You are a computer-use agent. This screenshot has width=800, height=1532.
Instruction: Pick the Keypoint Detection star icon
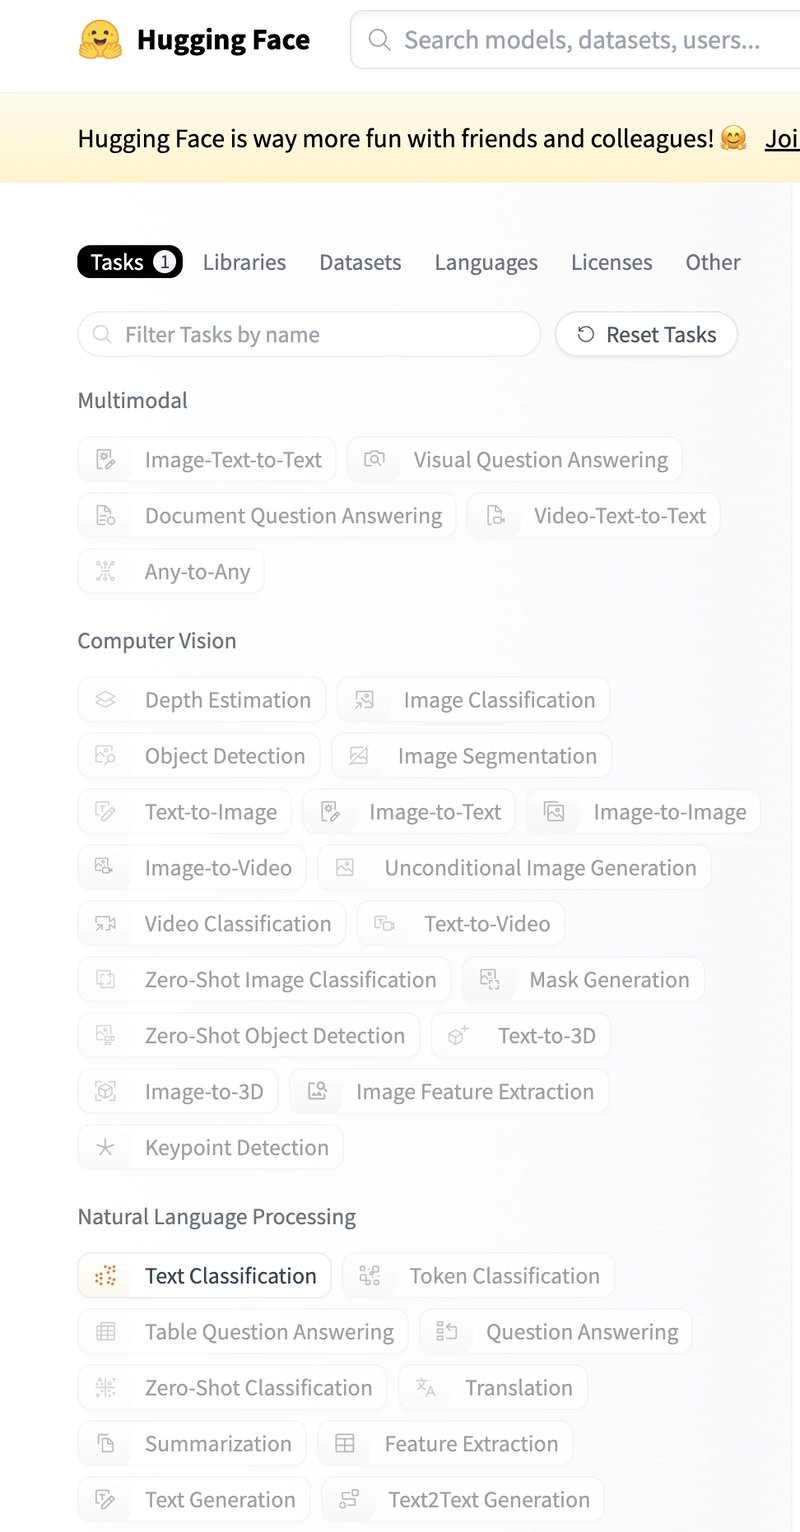point(105,1148)
